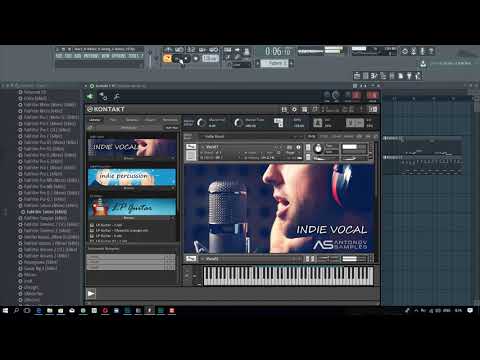Click Instruments button under Indie Vocal library

coord(129,158)
